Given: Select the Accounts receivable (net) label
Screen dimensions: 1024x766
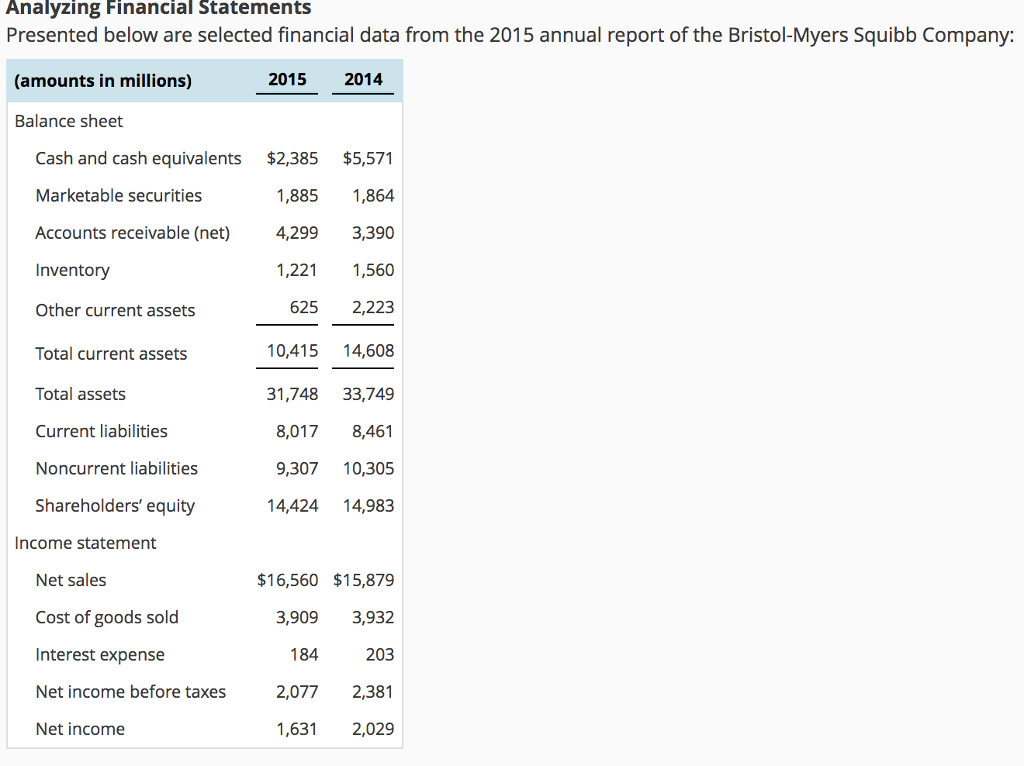Looking at the screenshot, I should click(x=130, y=232).
